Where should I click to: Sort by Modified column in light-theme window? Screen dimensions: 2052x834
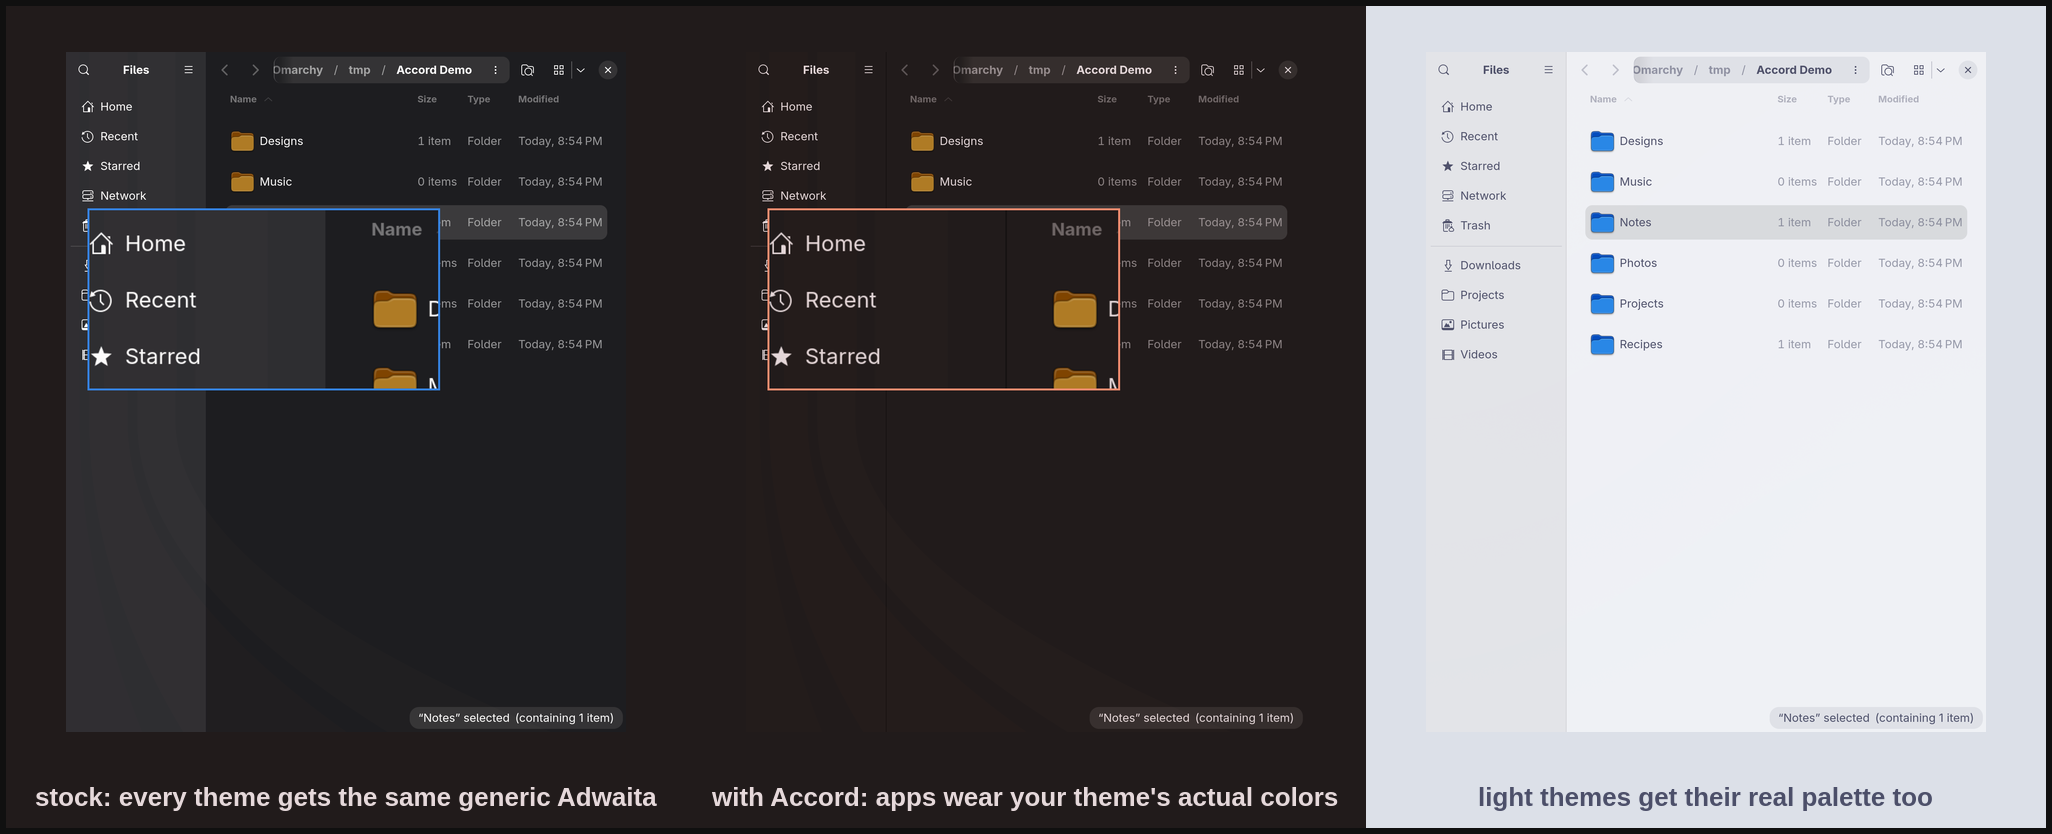[x=1898, y=99]
